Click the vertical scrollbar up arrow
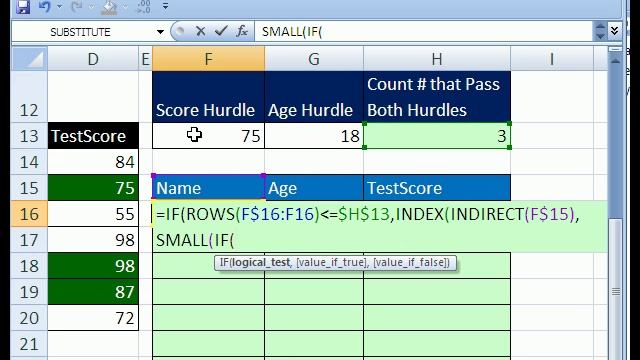The image size is (640, 360). [x=616, y=61]
